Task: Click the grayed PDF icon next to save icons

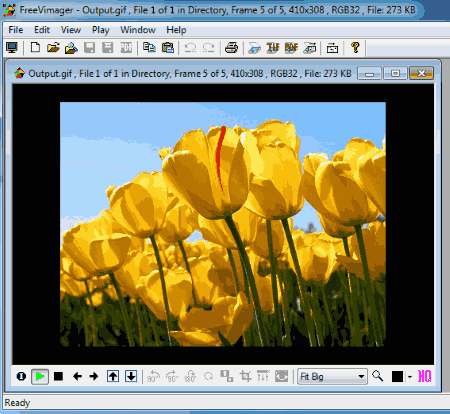Action: [x=126, y=48]
